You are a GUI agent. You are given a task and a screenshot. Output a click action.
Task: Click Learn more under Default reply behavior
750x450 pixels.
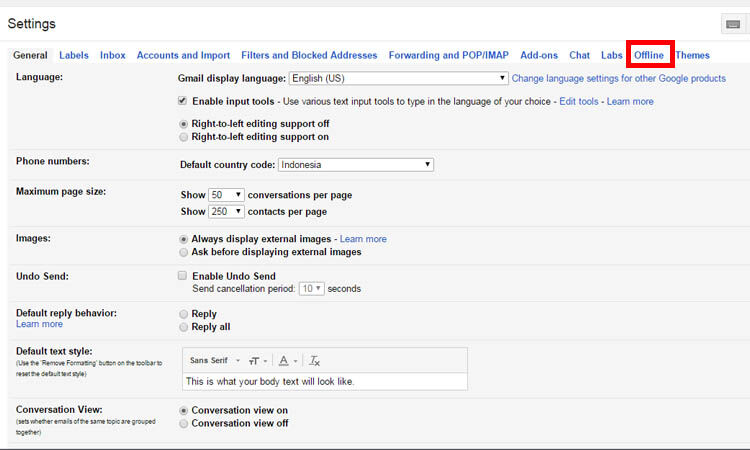[39, 324]
